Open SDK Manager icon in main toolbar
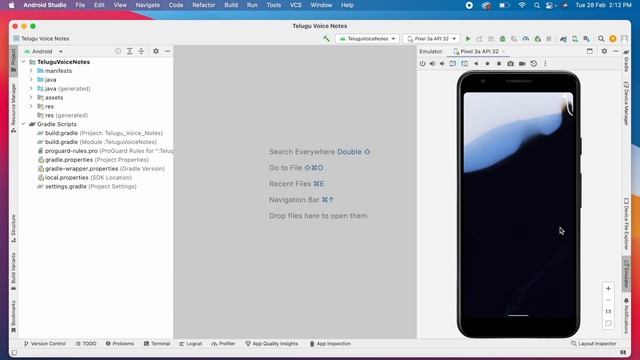 587,39
